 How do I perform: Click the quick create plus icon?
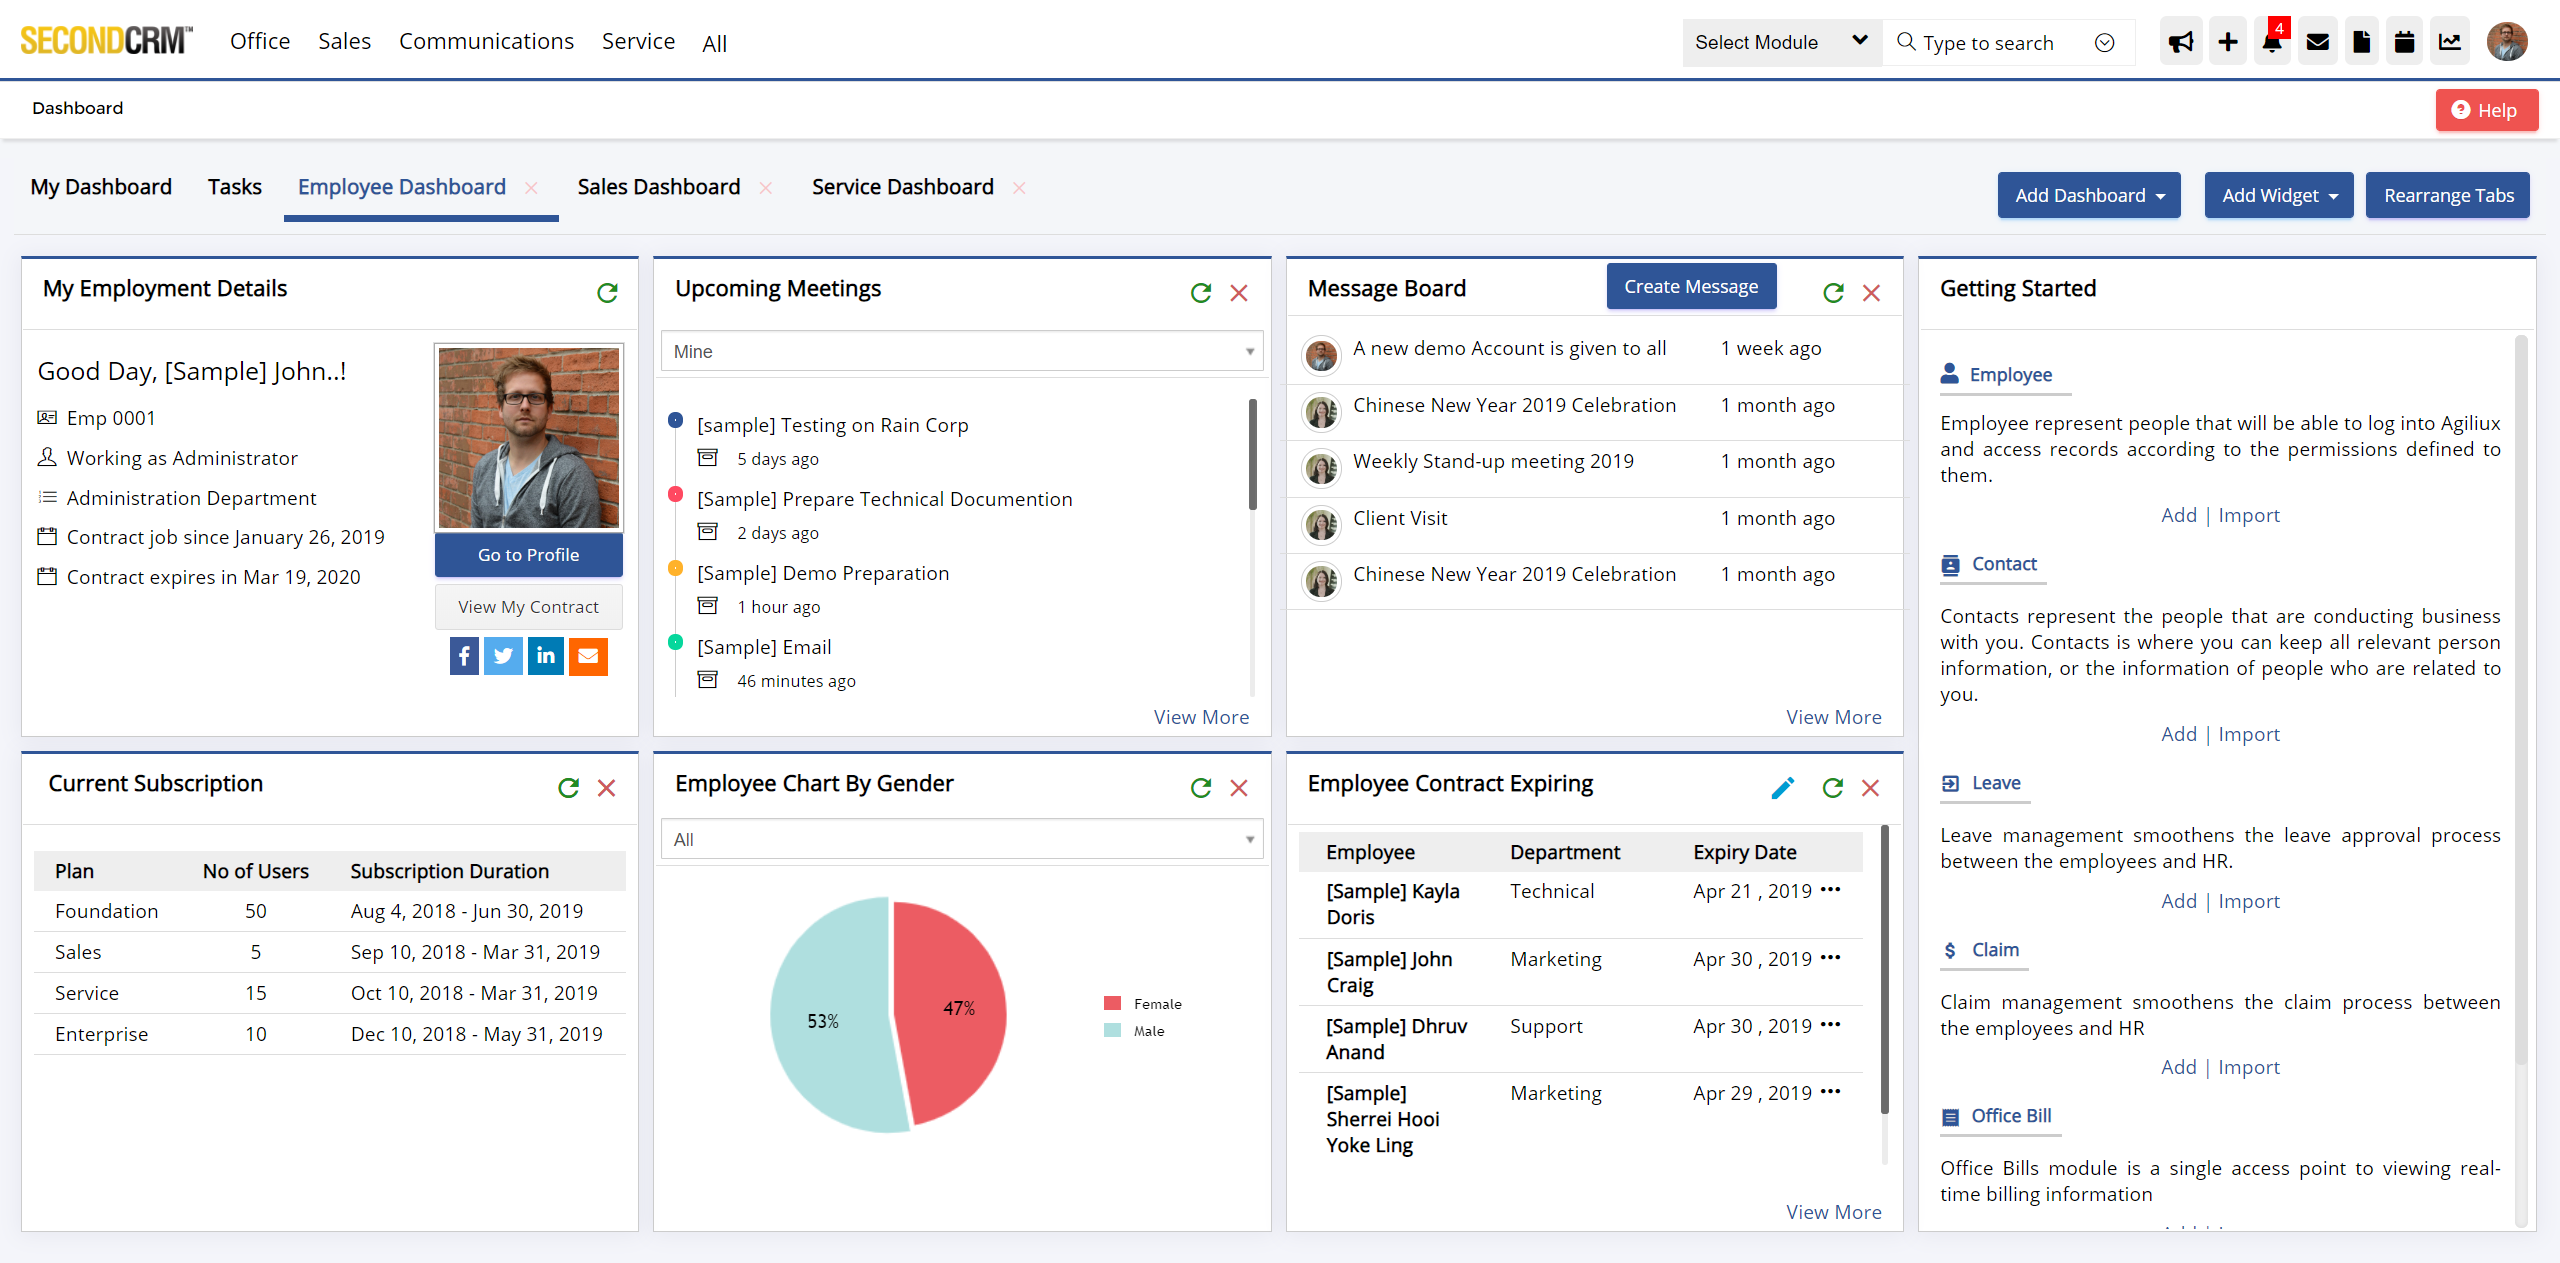pos(2227,42)
